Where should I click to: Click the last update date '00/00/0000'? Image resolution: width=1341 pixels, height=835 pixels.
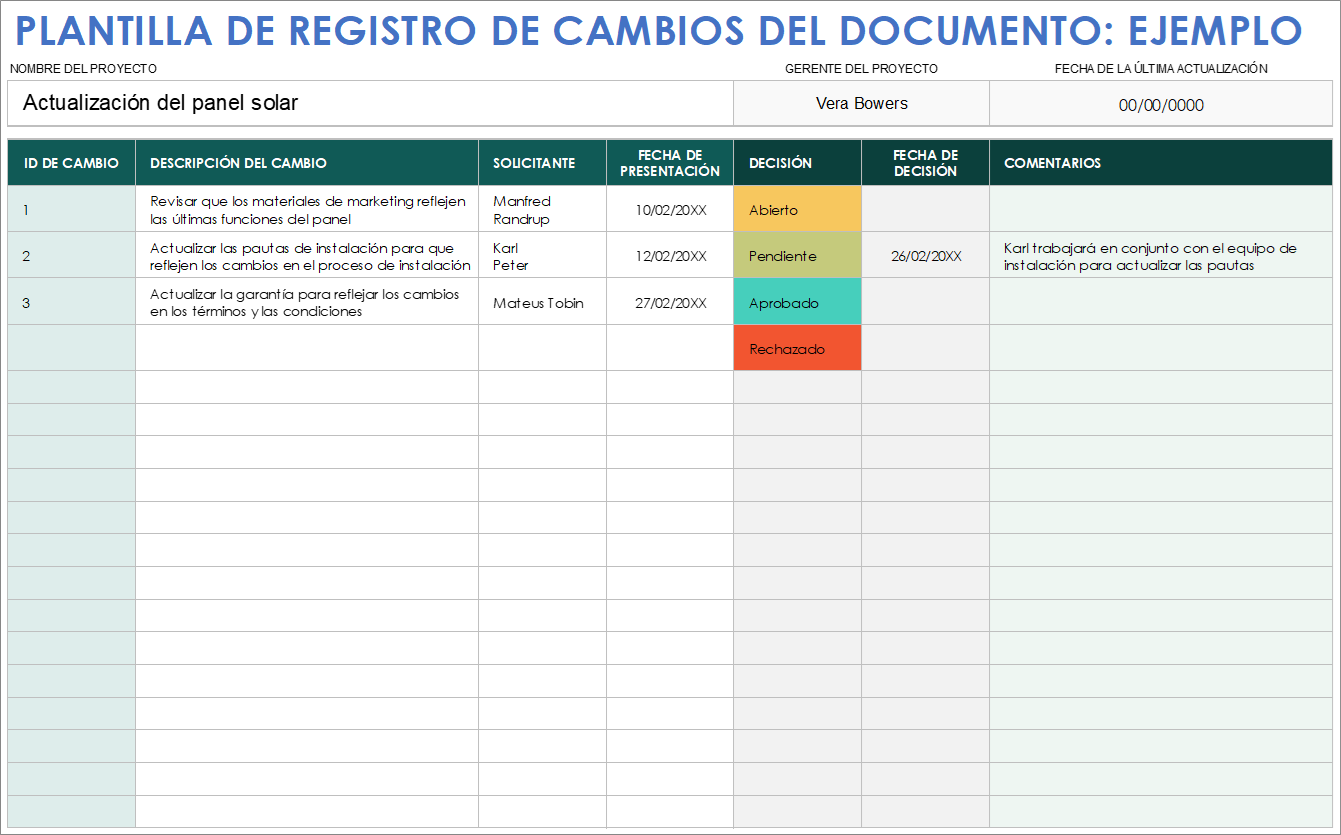pyautogui.click(x=1161, y=105)
